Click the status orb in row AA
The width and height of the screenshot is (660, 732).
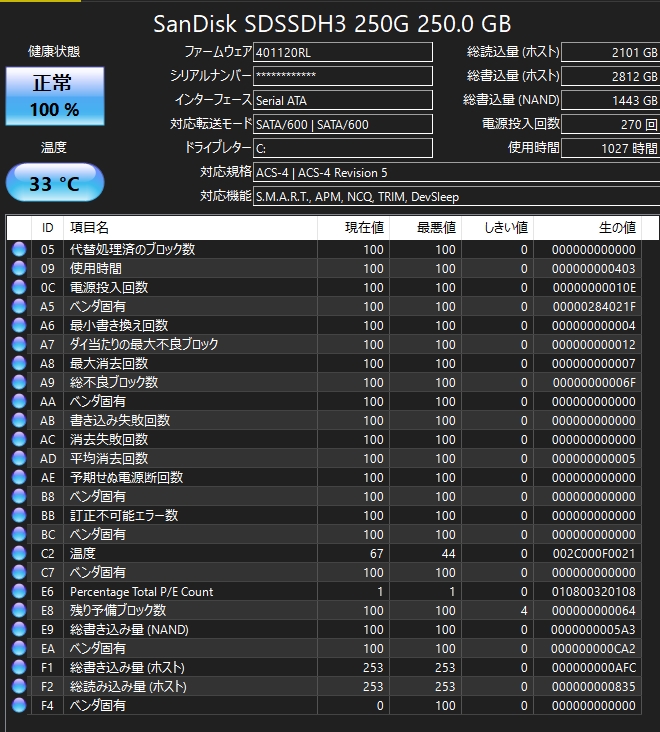[19, 401]
